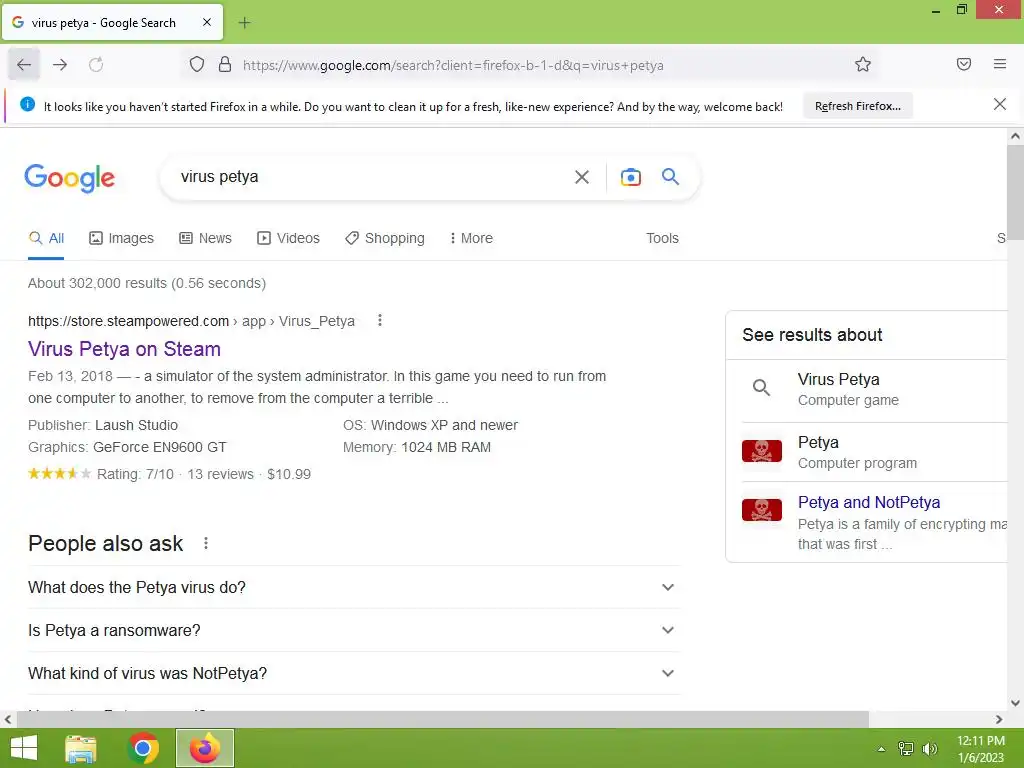Select Virus Petya Computer game result
This screenshot has height=768, width=1024.
pyautogui.click(x=866, y=389)
